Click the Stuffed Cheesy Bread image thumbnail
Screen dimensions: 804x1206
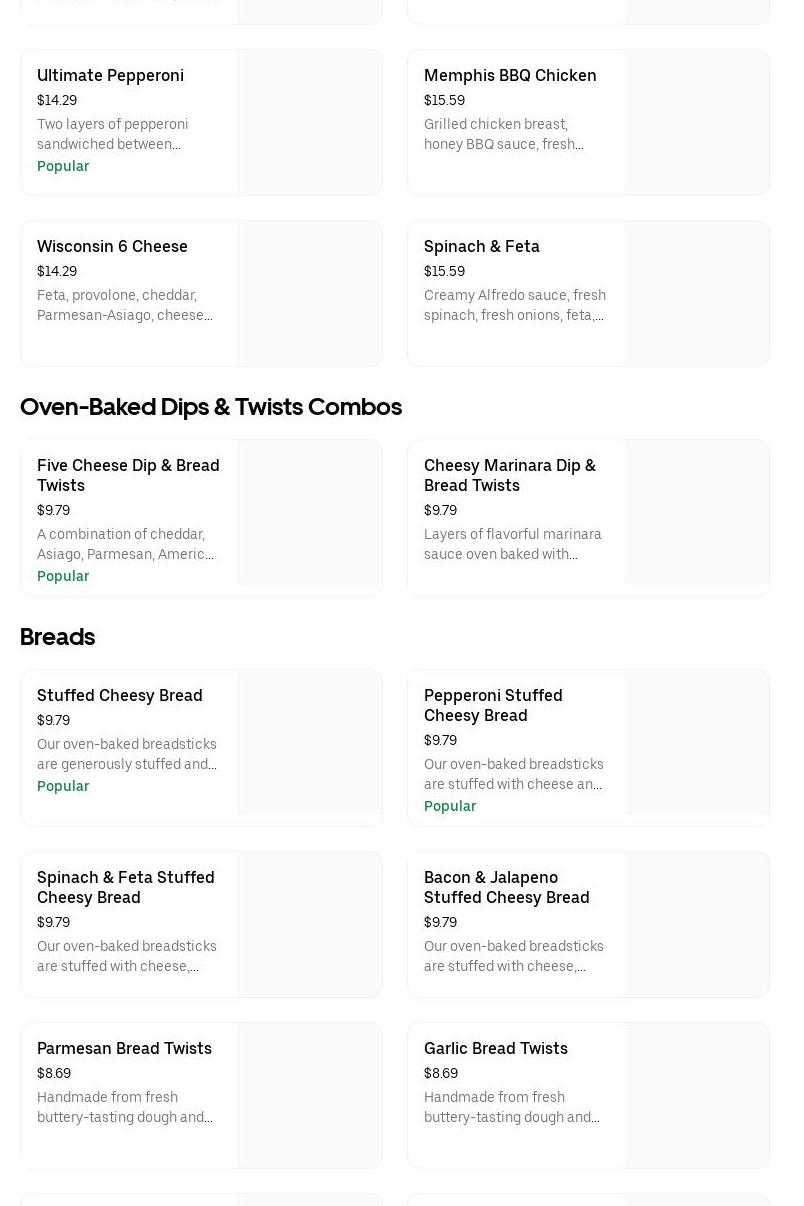(310, 743)
